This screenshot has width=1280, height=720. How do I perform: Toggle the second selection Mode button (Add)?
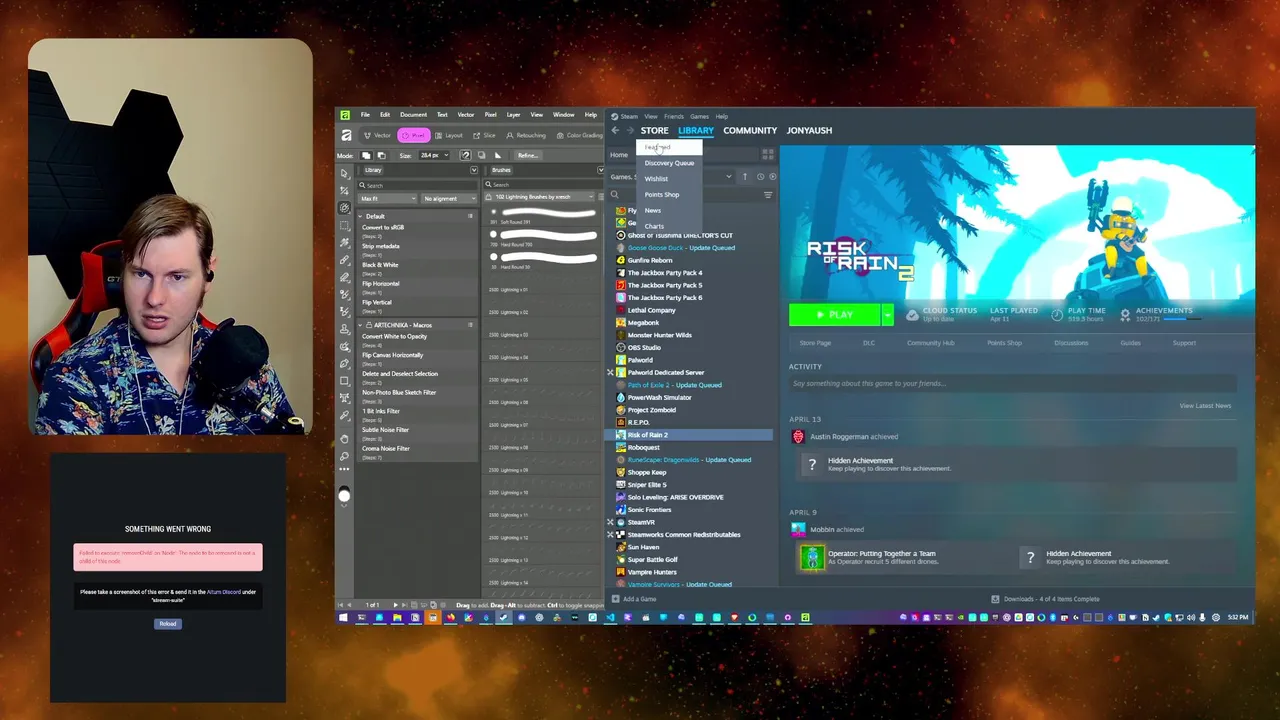[381, 155]
